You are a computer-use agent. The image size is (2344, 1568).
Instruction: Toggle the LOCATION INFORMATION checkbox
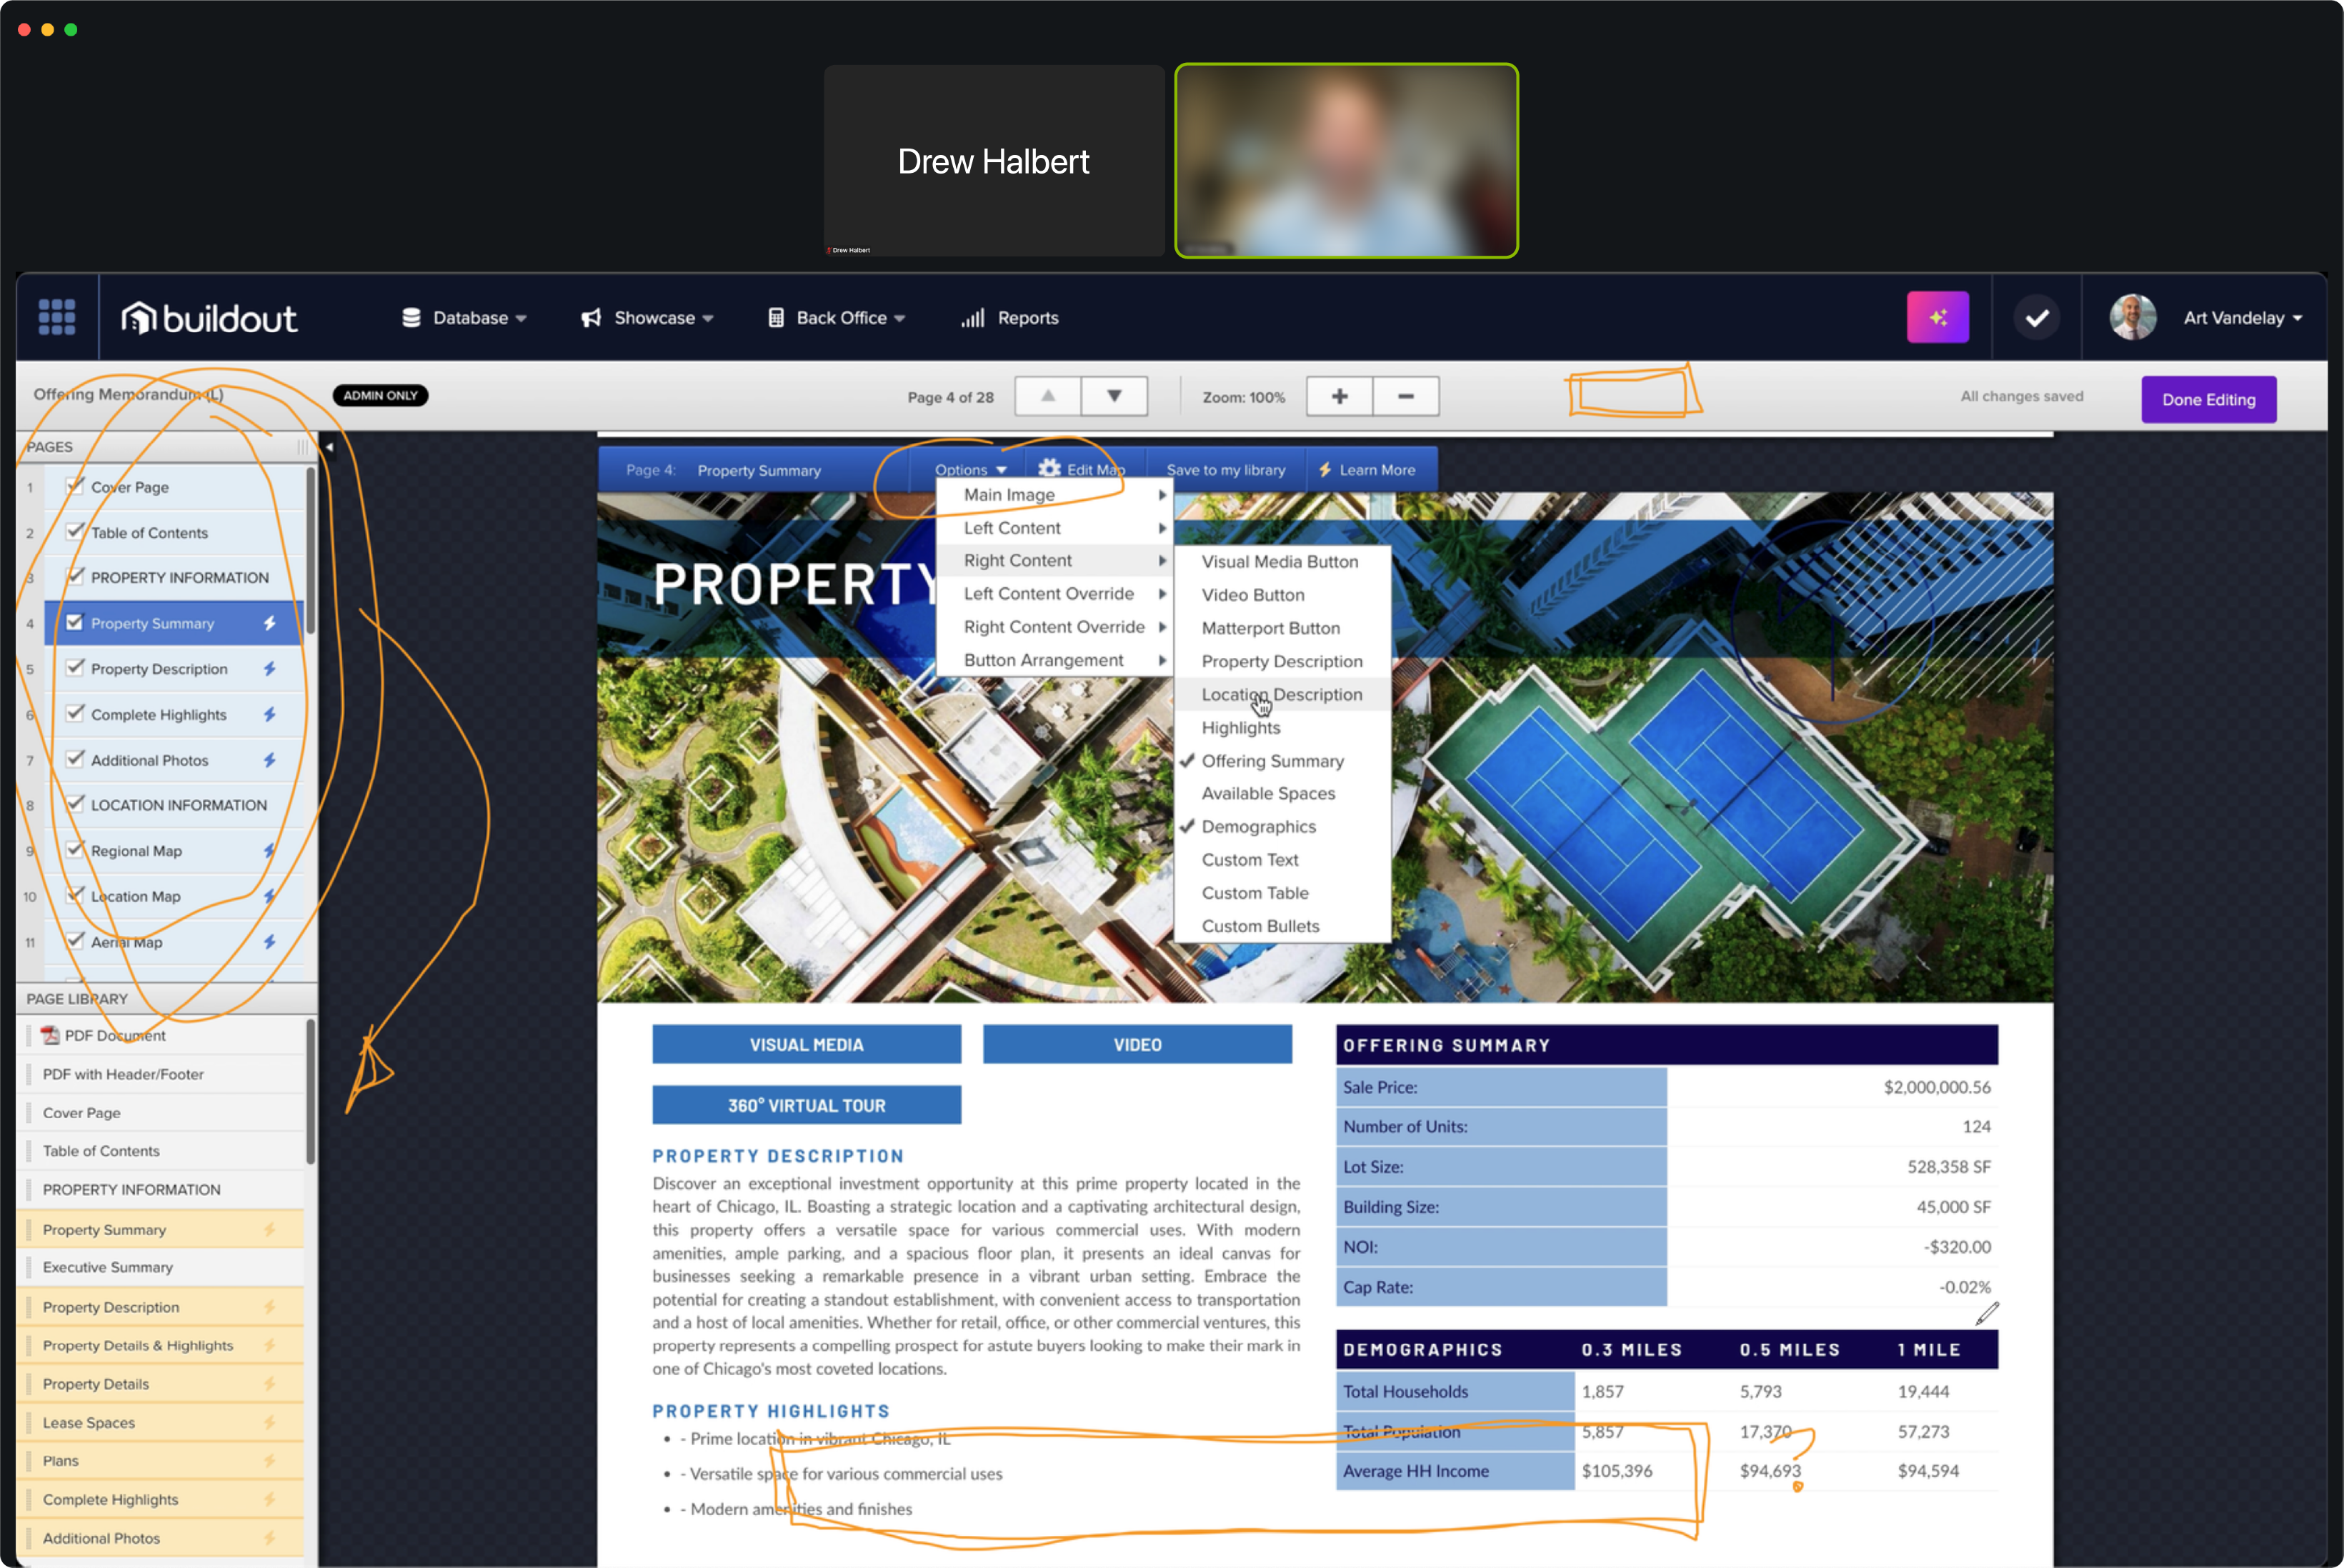click(x=75, y=803)
